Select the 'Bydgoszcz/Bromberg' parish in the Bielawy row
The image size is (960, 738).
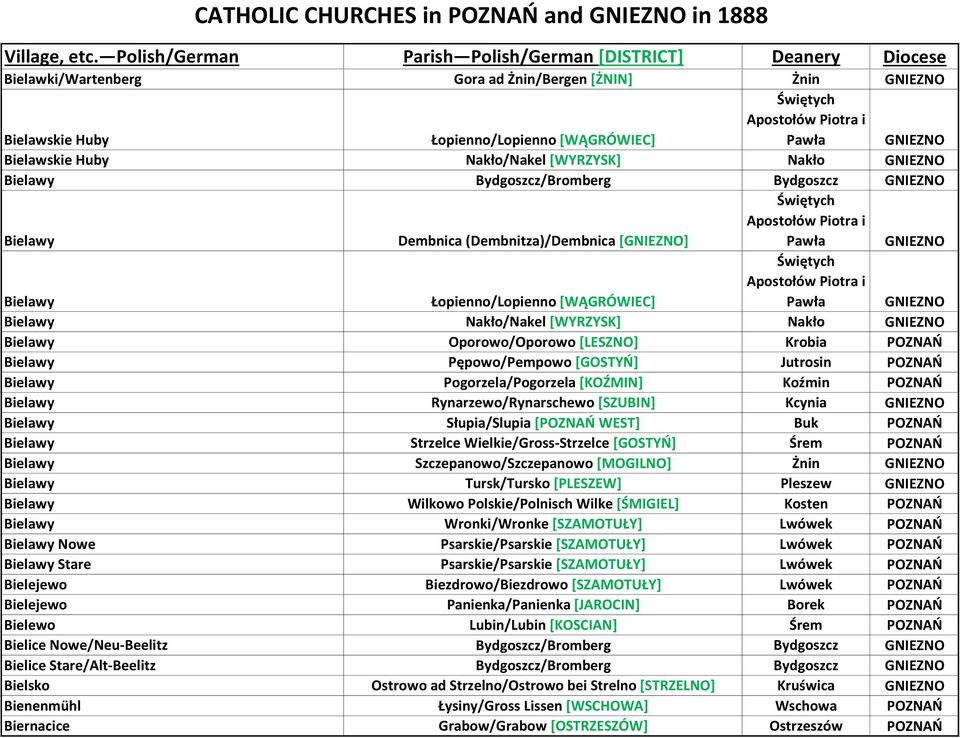click(x=543, y=180)
